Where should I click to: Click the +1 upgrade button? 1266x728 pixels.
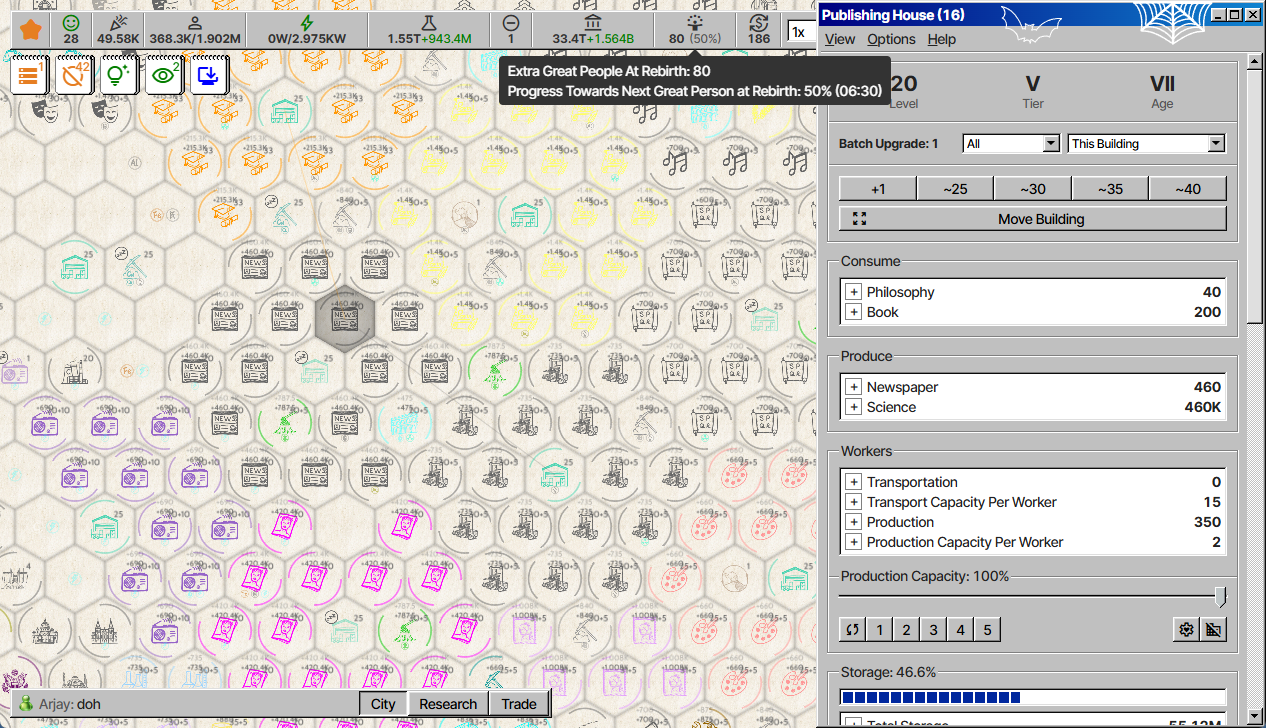pyautogui.click(x=877, y=189)
